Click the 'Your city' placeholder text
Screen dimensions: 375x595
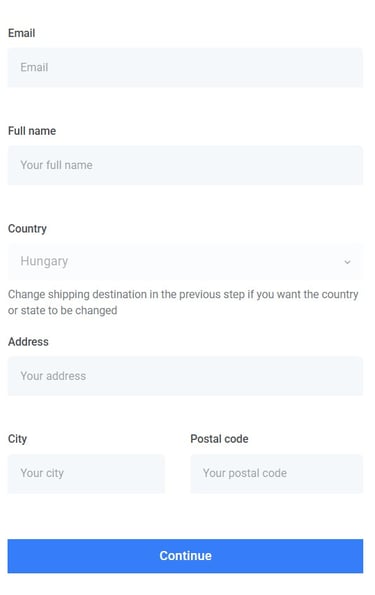click(x=42, y=473)
